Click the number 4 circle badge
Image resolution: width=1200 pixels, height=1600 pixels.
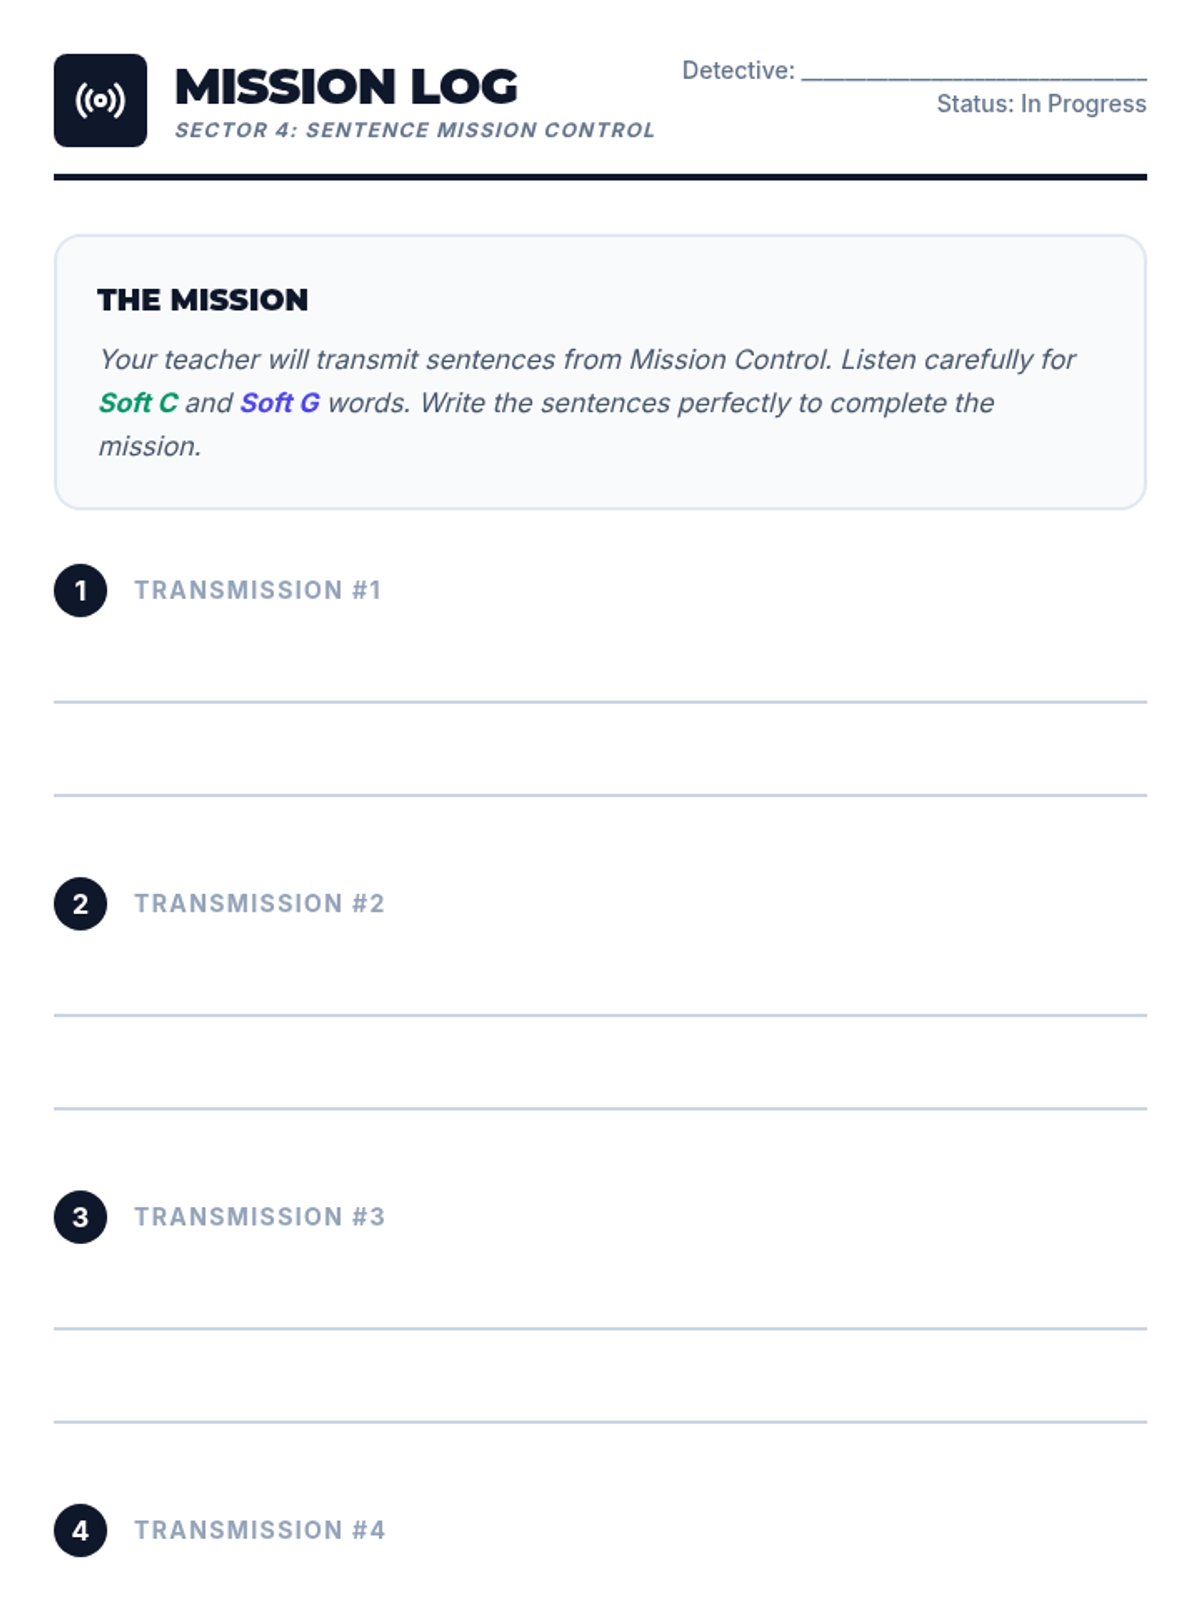point(80,1530)
